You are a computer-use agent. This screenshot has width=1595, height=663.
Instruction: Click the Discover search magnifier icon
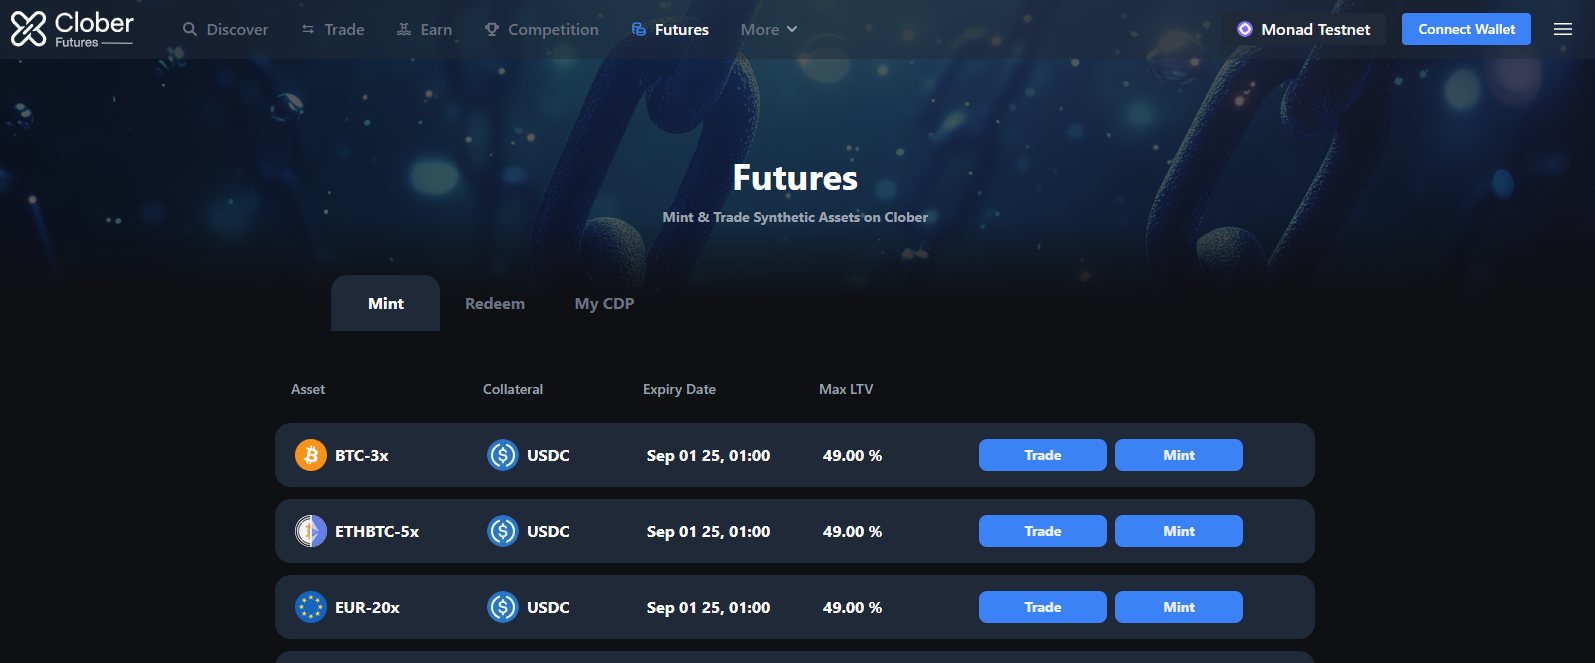pyautogui.click(x=190, y=30)
